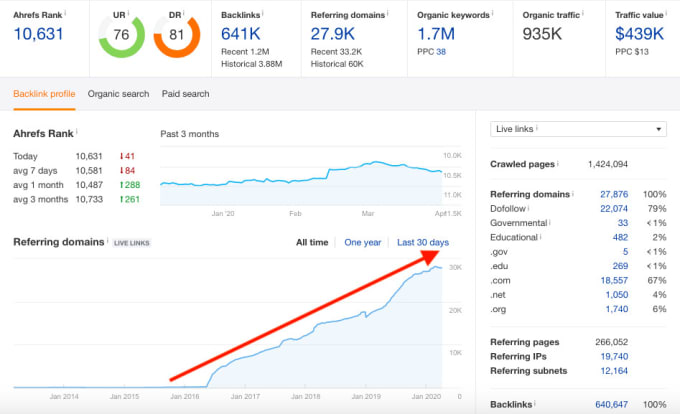This screenshot has width=680, height=414.
Task: Open .edu 269 domains count
Action: 620,266
